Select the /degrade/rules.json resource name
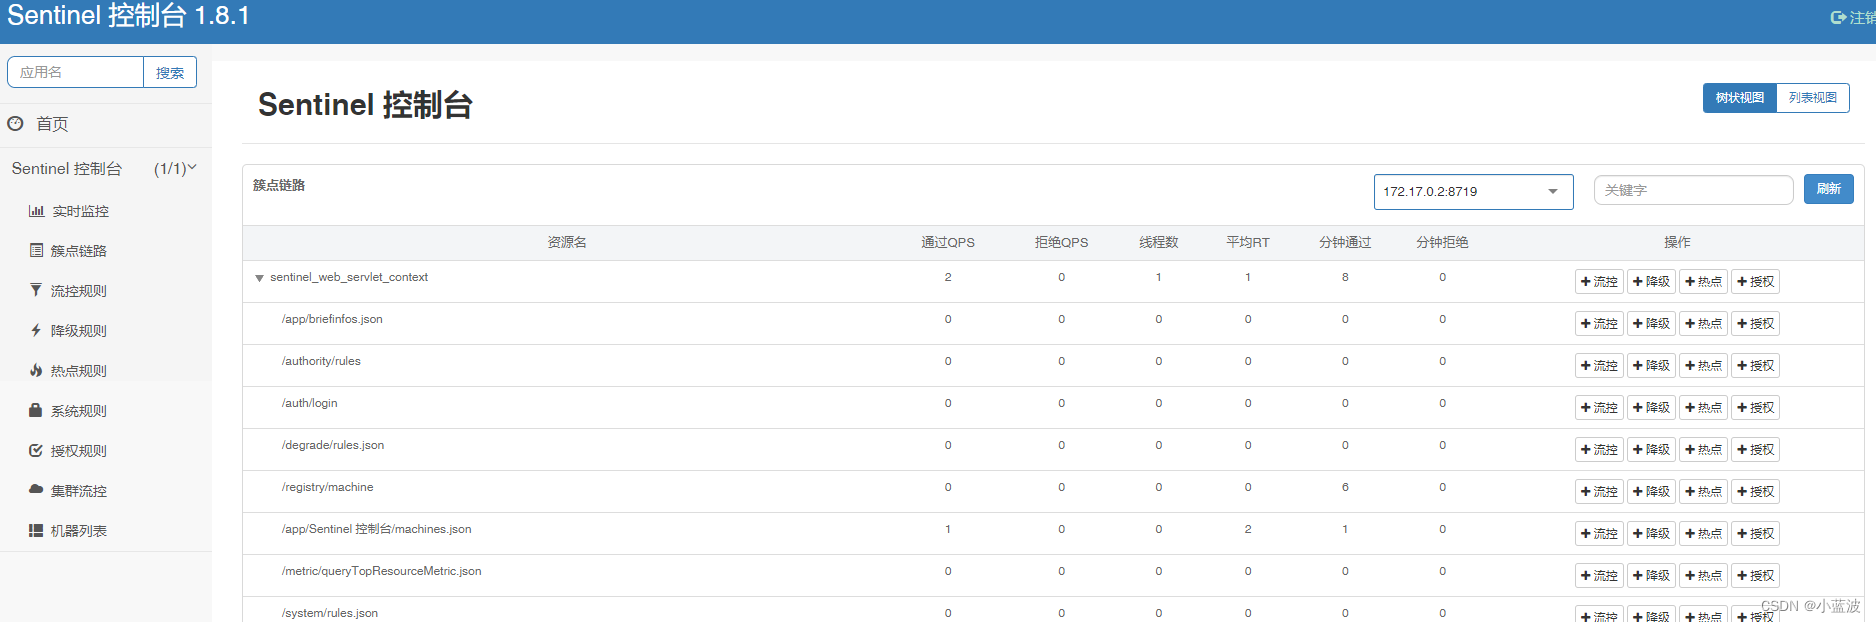 pos(332,446)
